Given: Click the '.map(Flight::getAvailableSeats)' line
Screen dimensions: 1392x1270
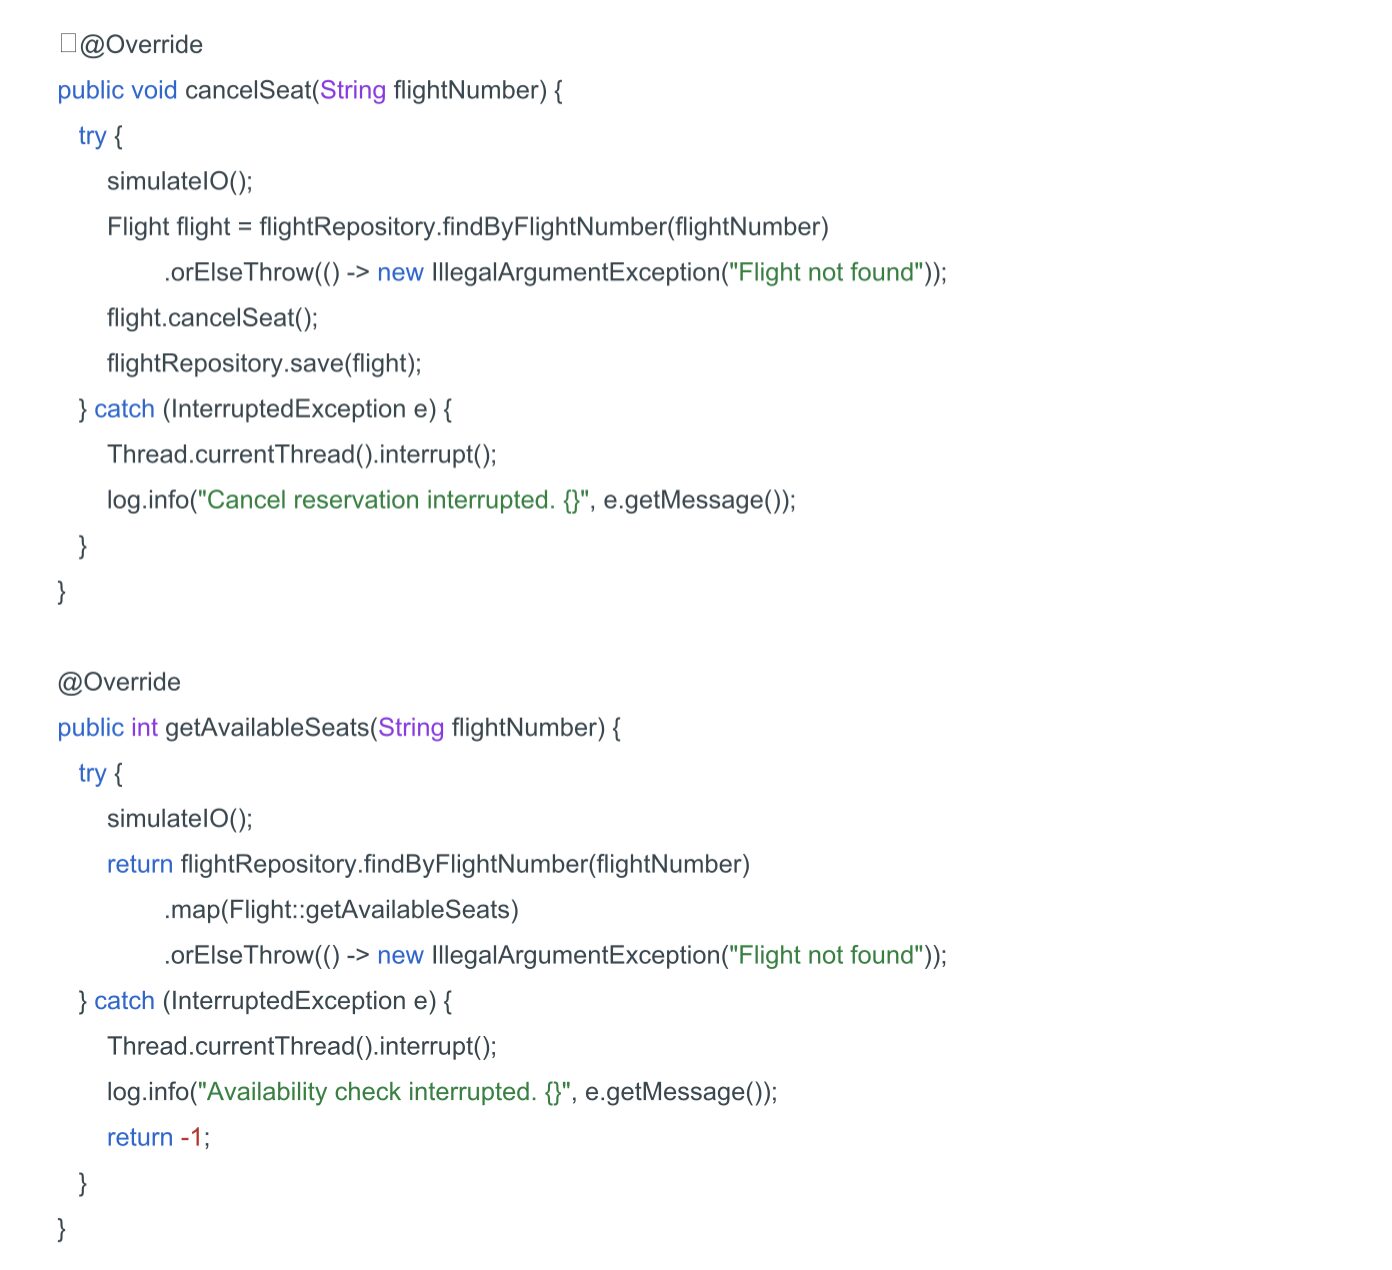Looking at the screenshot, I should point(341,910).
